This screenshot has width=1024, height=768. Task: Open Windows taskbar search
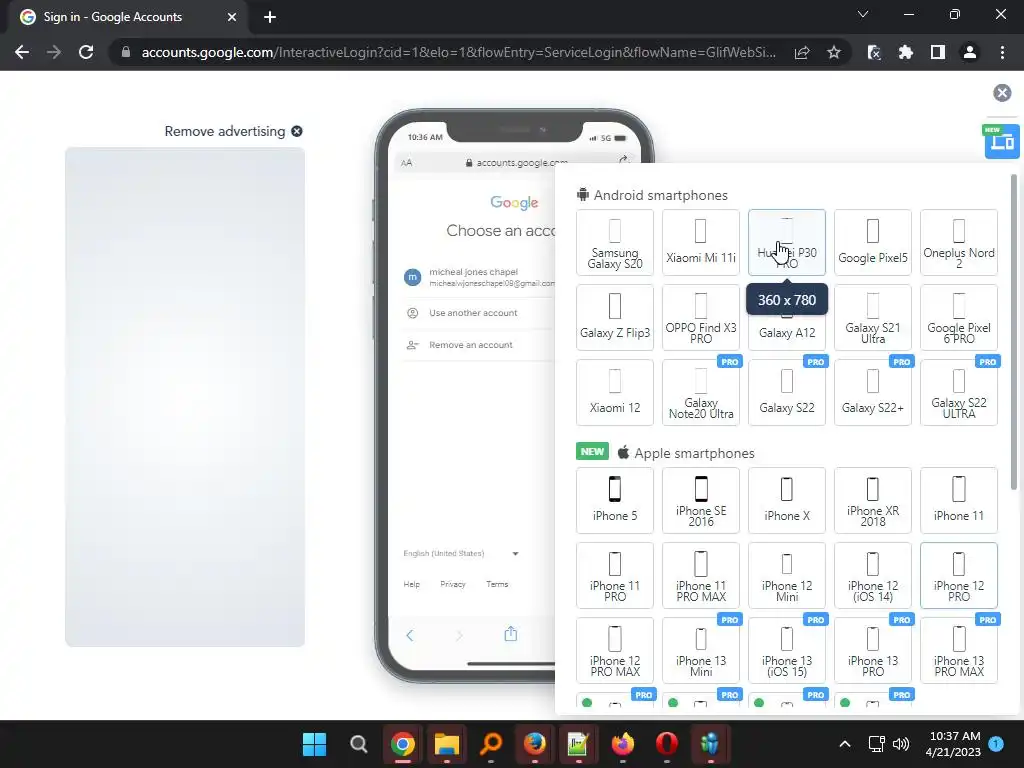click(359, 744)
